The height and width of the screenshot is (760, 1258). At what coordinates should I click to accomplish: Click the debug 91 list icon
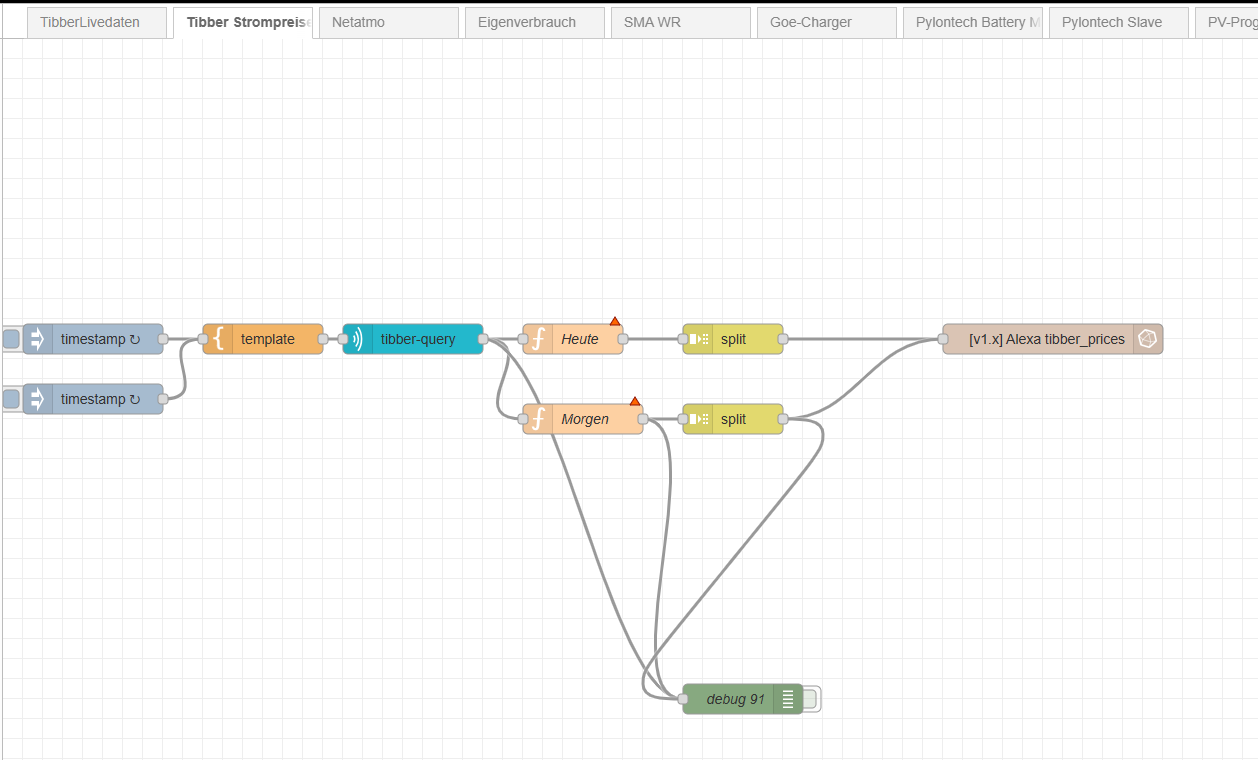coord(788,699)
